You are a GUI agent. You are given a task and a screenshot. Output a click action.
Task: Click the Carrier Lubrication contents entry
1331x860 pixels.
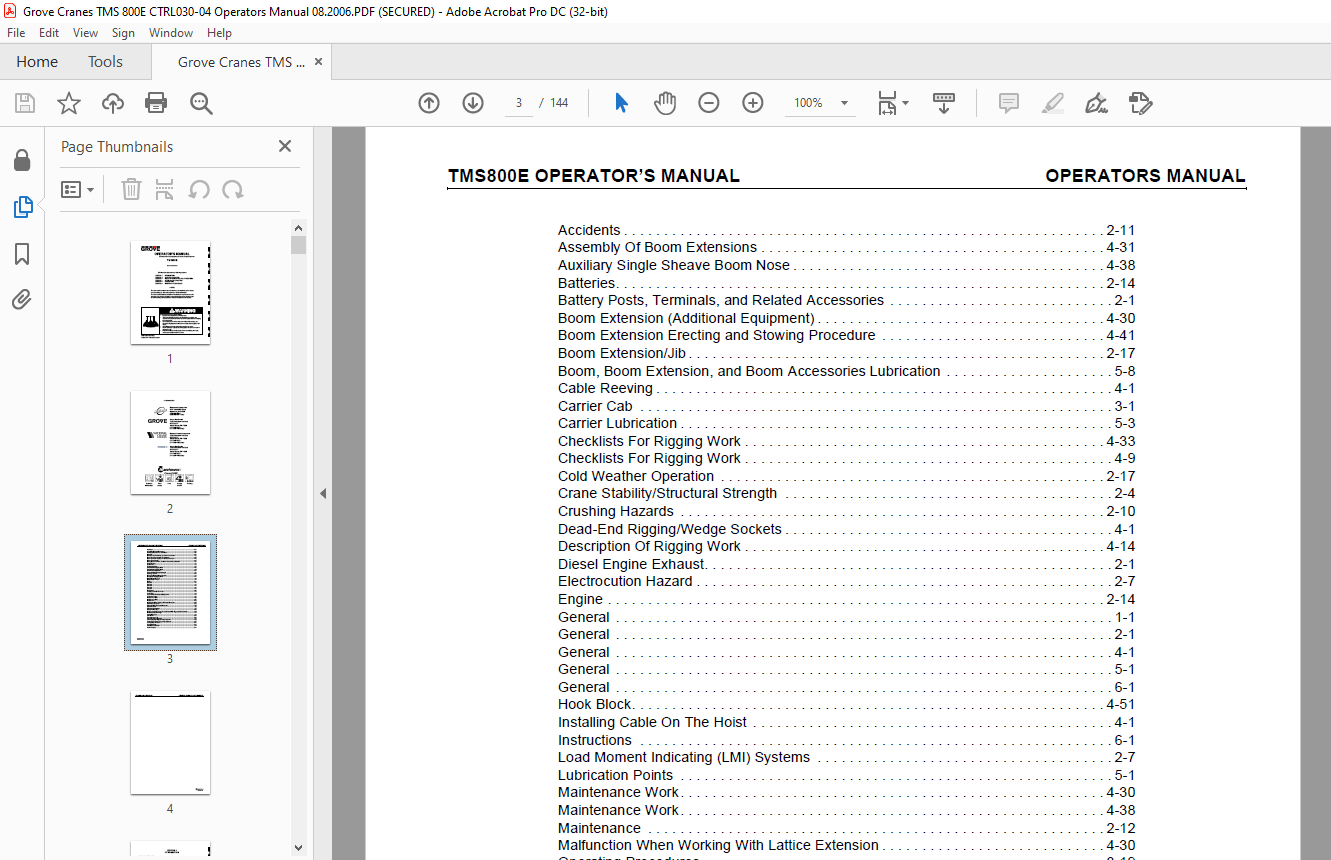click(846, 423)
